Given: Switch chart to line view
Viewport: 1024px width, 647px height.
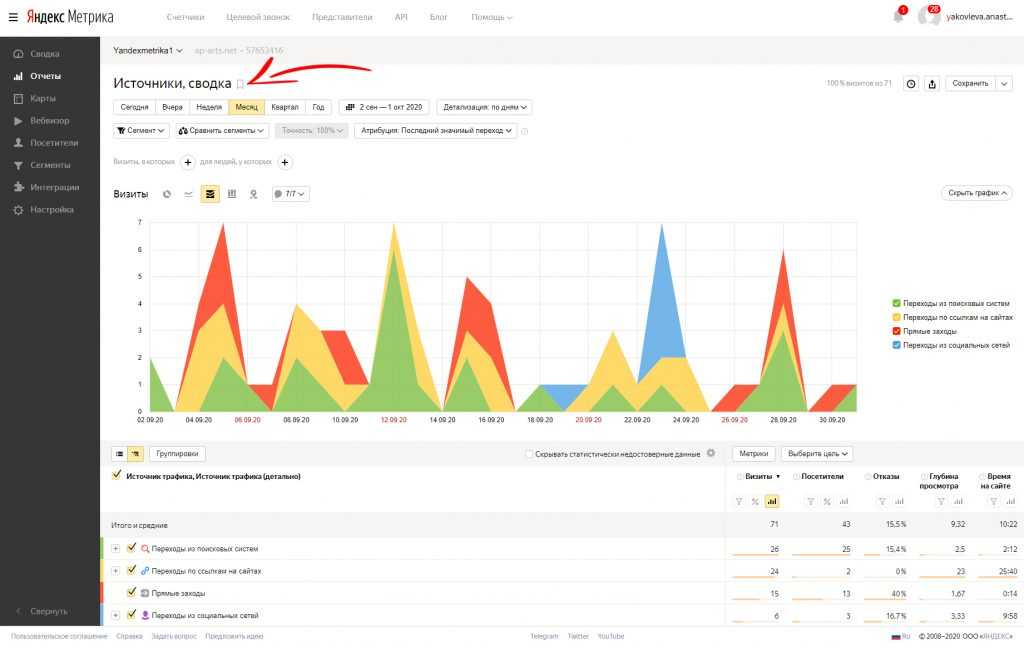Looking at the screenshot, I should click(x=188, y=194).
